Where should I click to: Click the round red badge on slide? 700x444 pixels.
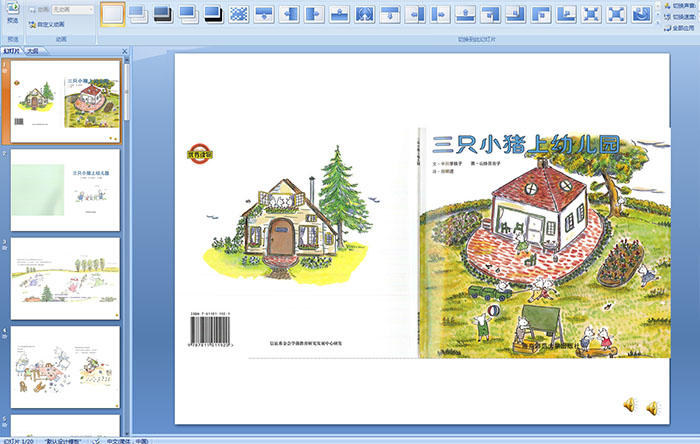coord(200,154)
